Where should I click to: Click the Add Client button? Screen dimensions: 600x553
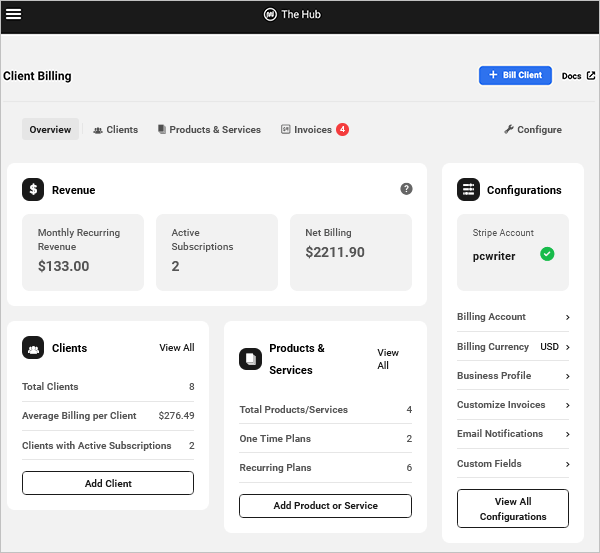[108, 483]
